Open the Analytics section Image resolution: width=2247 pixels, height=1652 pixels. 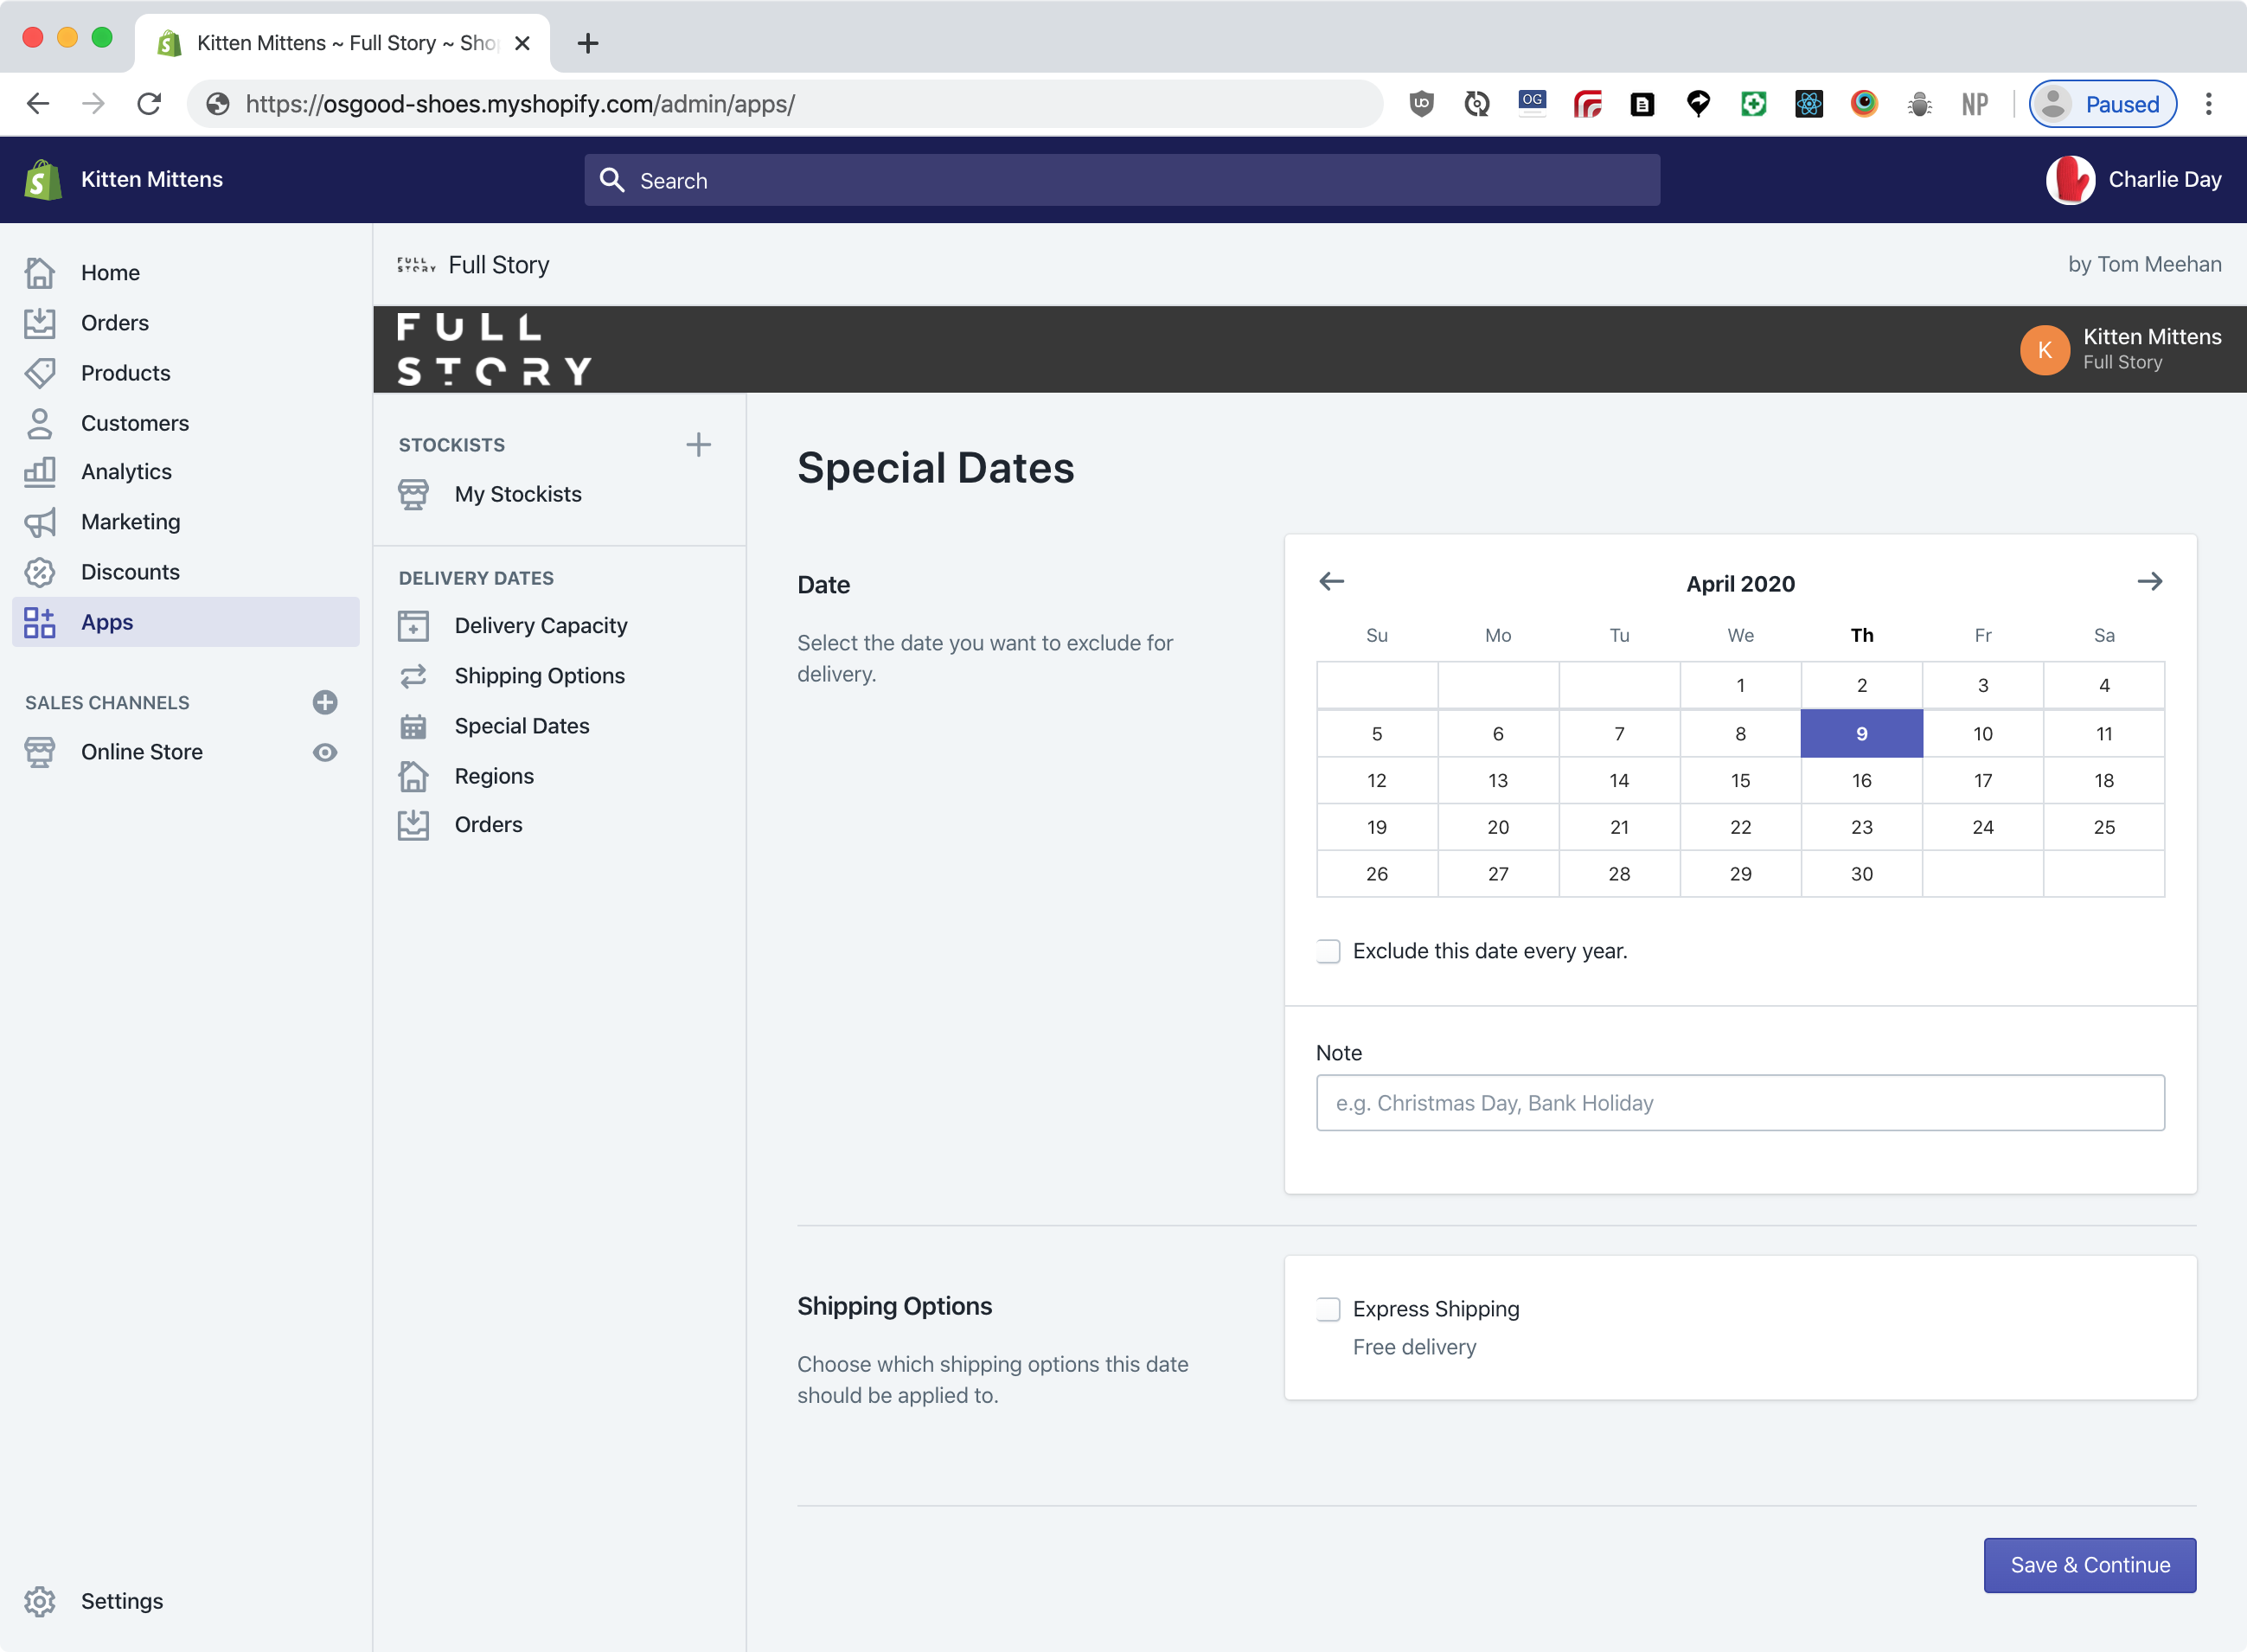pyautogui.click(x=126, y=471)
